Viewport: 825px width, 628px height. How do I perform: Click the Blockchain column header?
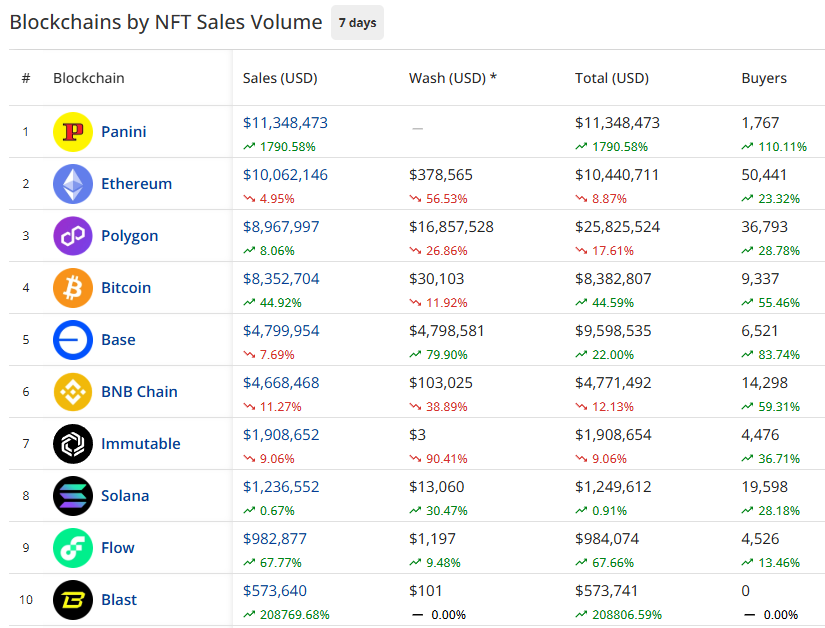coord(88,78)
